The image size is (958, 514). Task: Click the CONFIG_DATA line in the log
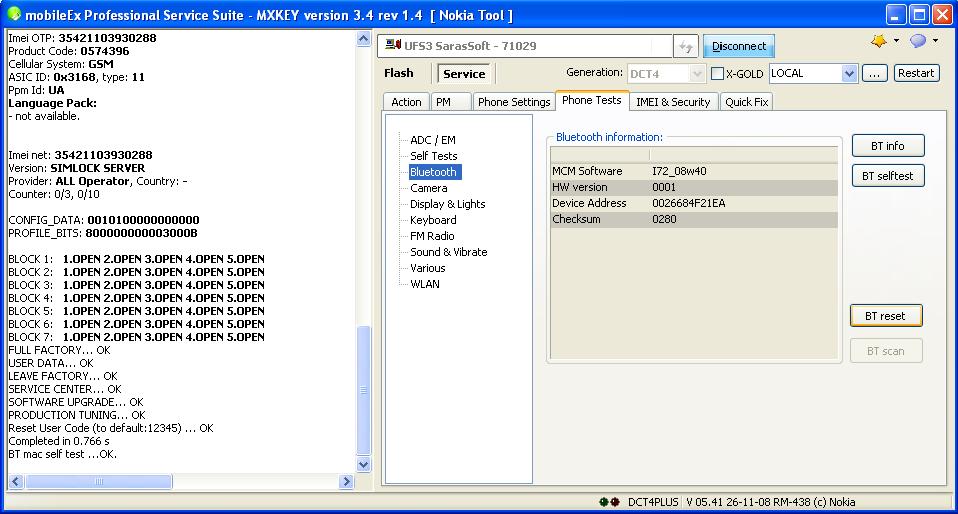click(104, 219)
